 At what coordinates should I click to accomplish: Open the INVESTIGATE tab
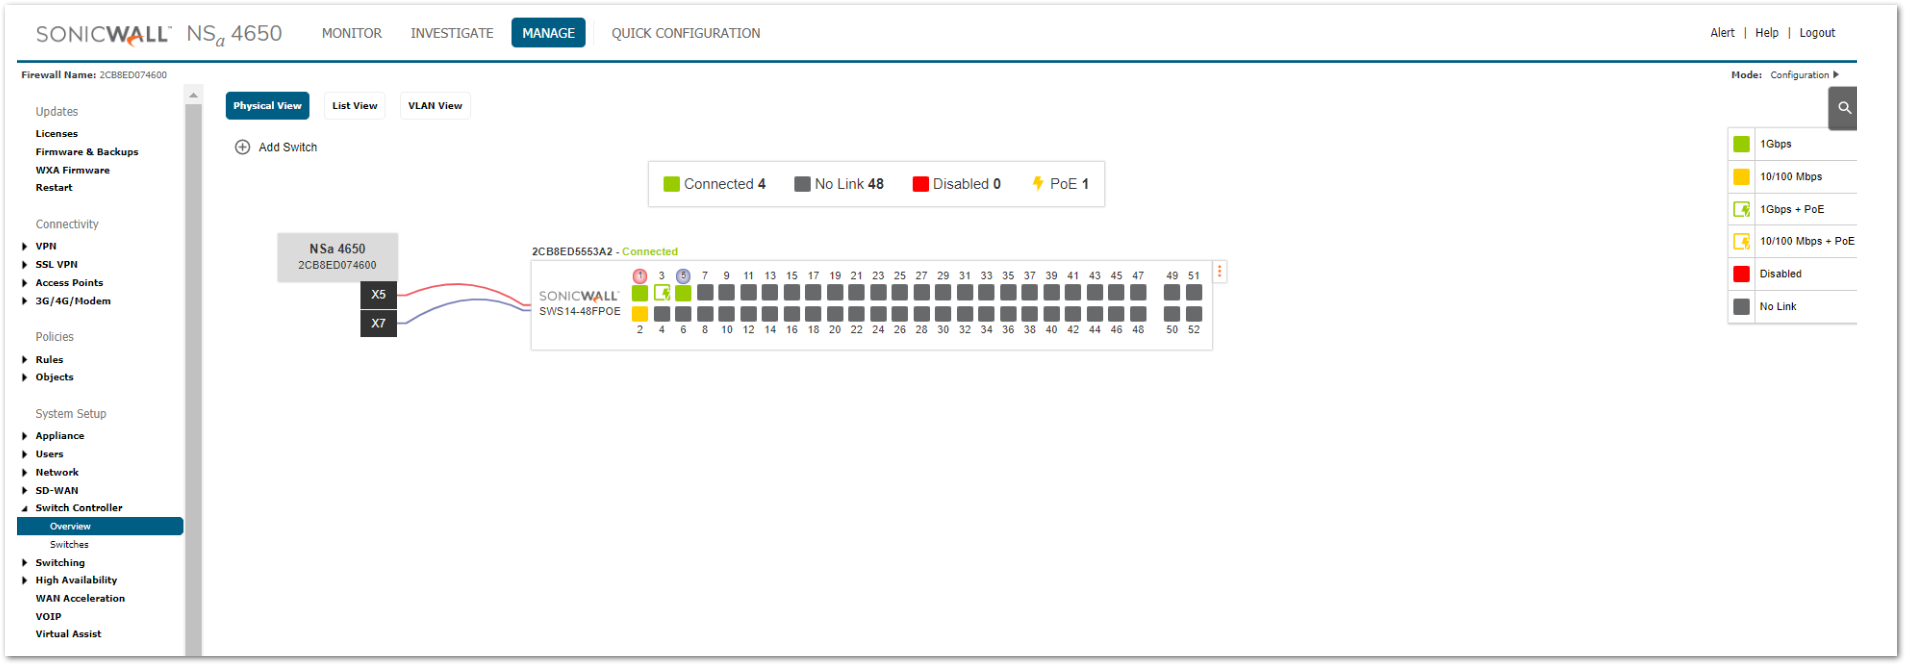coord(452,33)
